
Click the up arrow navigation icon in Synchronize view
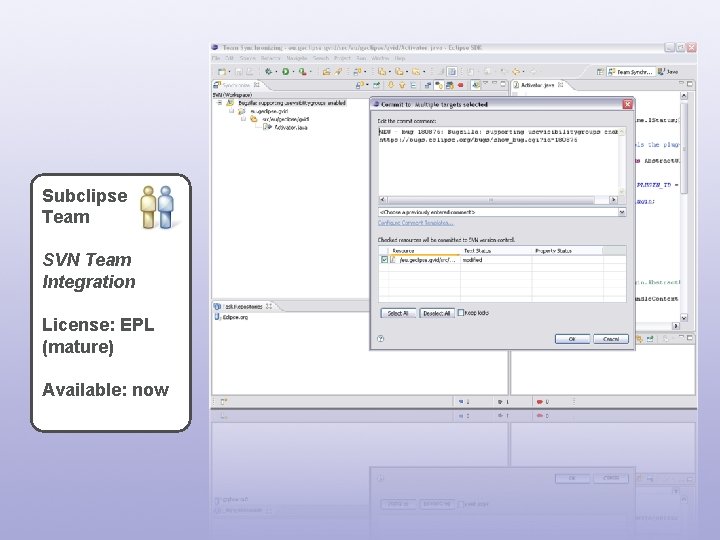coord(402,85)
